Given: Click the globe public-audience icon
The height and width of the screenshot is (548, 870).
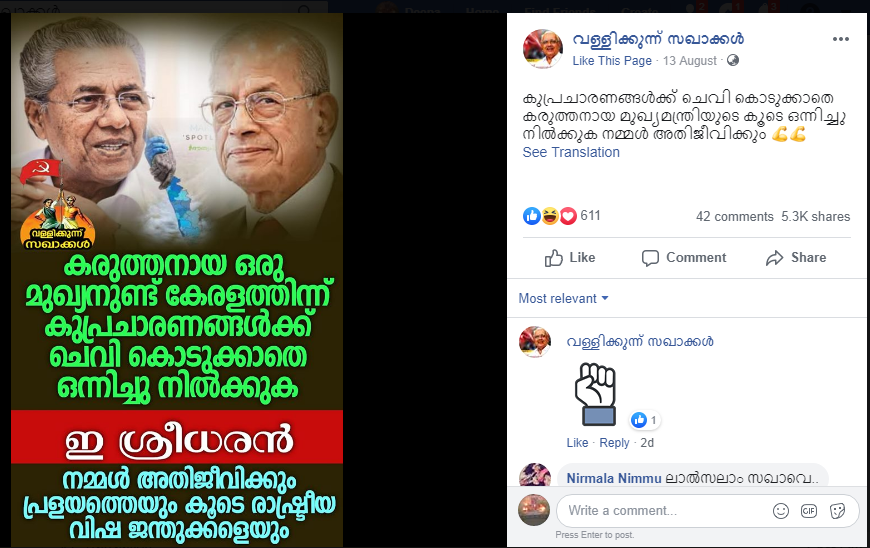Looking at the screenshot, I should 733,60.
